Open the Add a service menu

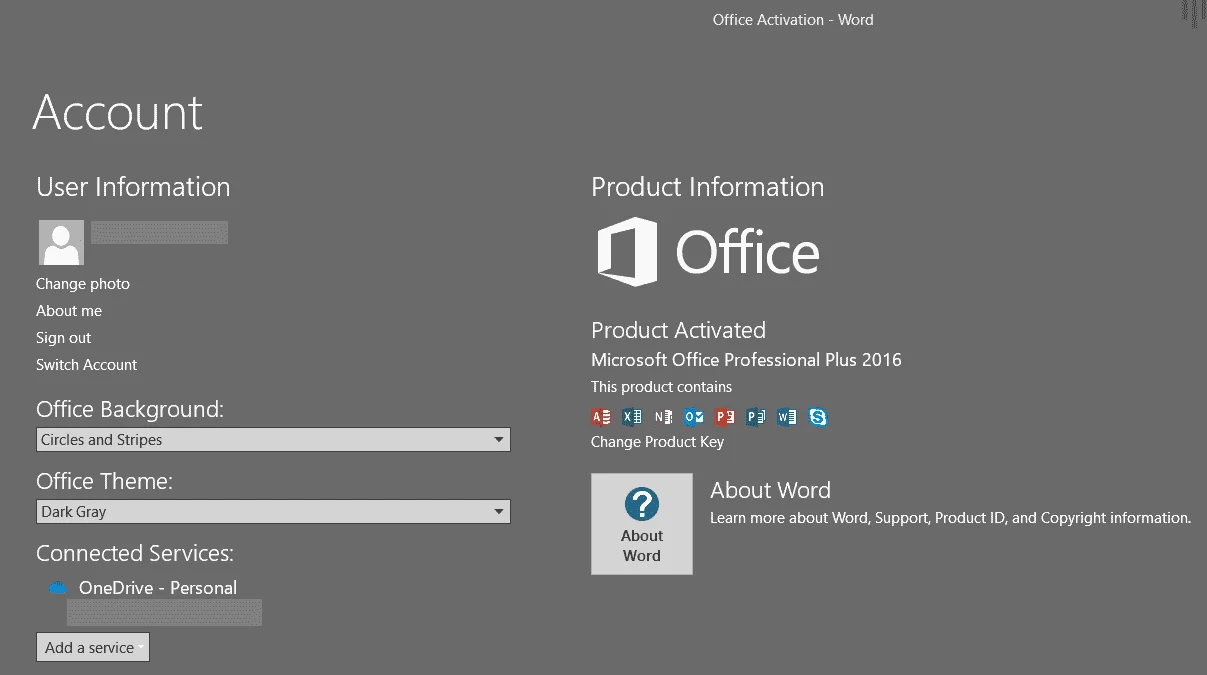[93, 647]
